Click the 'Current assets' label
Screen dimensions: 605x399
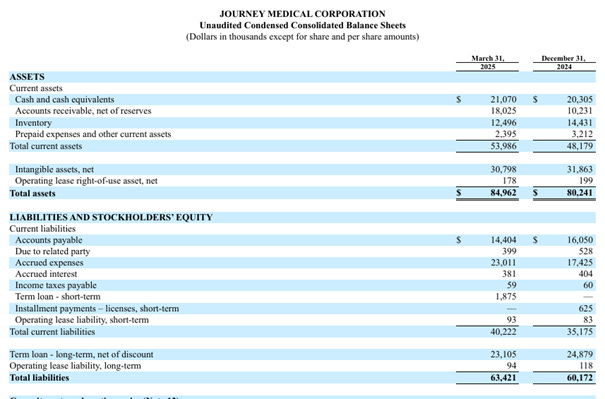pyautogui.click(x=36, y=88)
